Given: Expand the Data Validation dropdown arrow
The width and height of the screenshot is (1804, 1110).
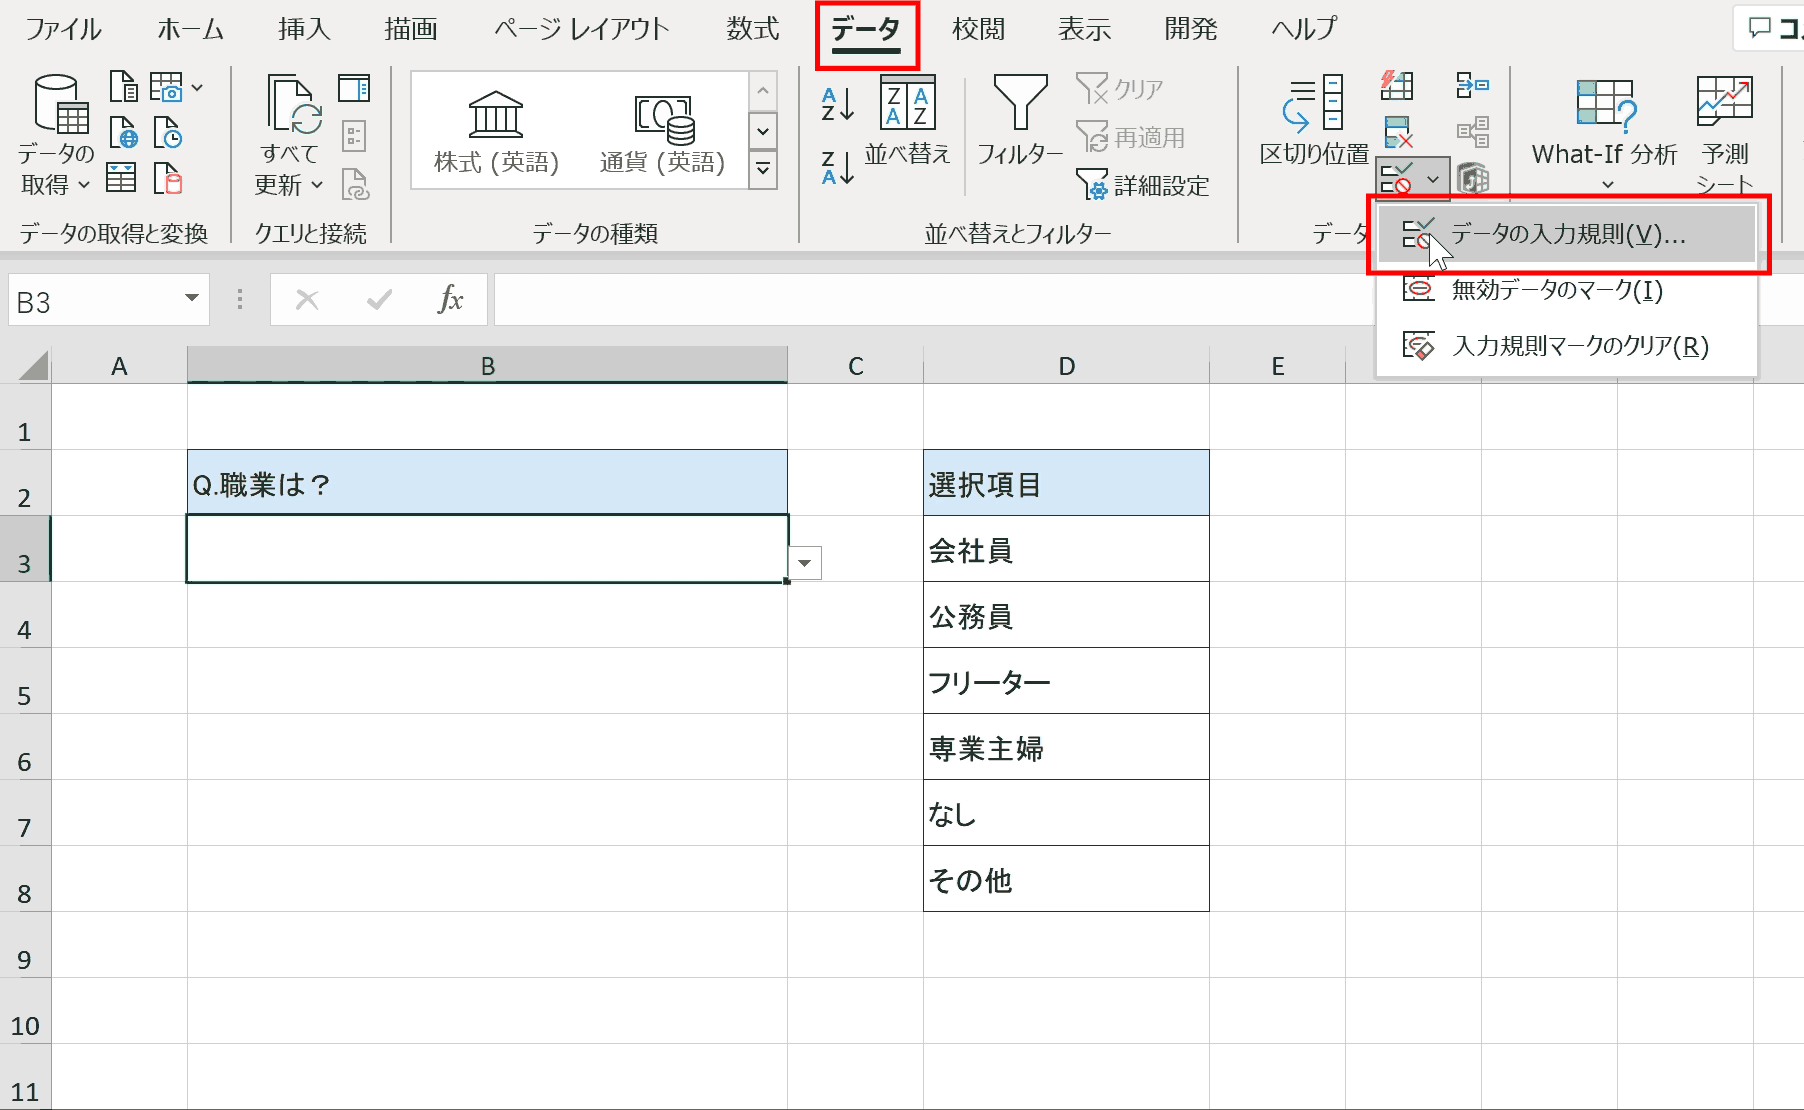Looking at the screenshot, I should tap(1434, 179).
